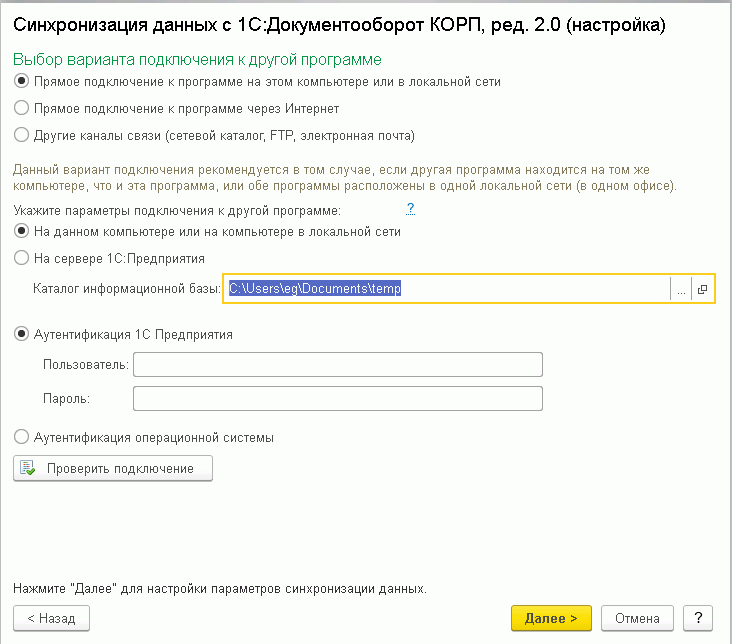Cancel setup with 'Отмена' button
The height and width of the screenshot is (644, 732).
(637, 618)
